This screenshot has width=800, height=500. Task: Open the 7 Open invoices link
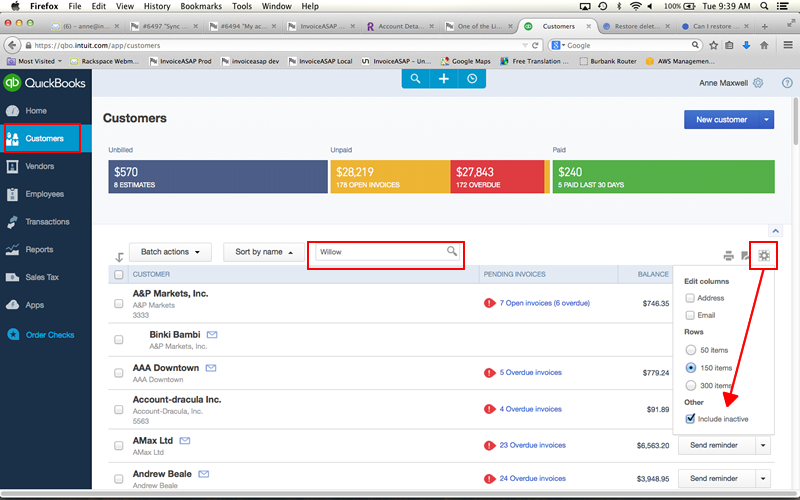(545, 303)
